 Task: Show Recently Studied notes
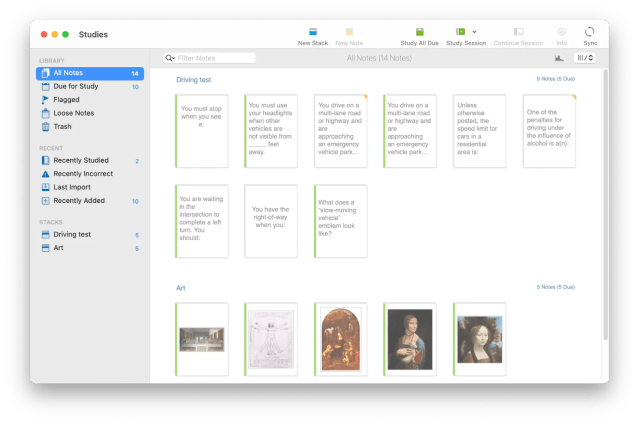90,161
